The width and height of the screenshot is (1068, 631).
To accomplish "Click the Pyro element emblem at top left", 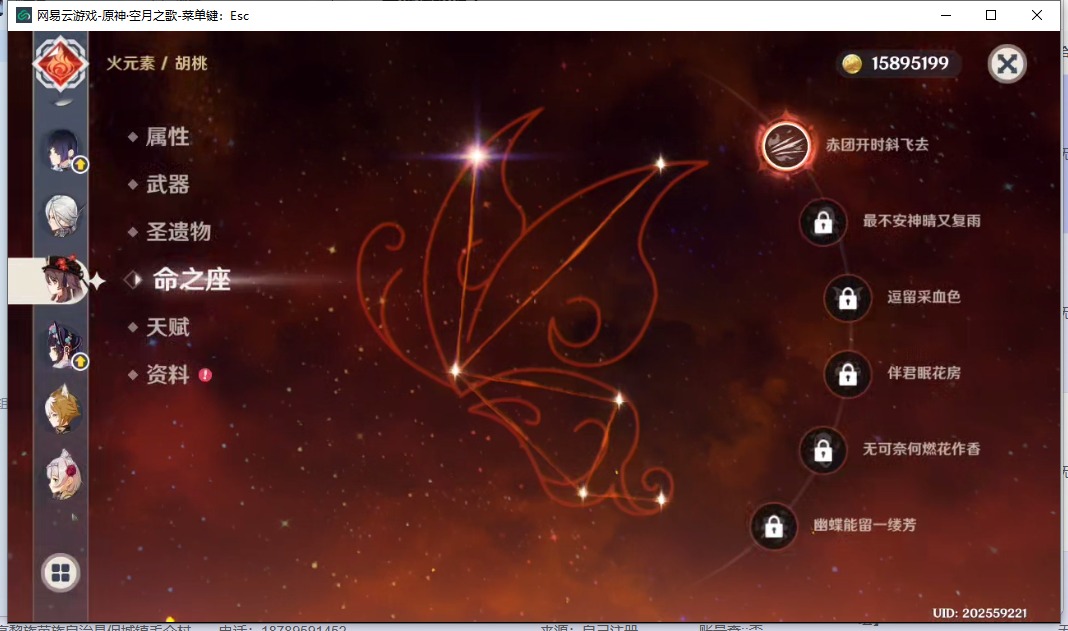I will pos(61,64).
